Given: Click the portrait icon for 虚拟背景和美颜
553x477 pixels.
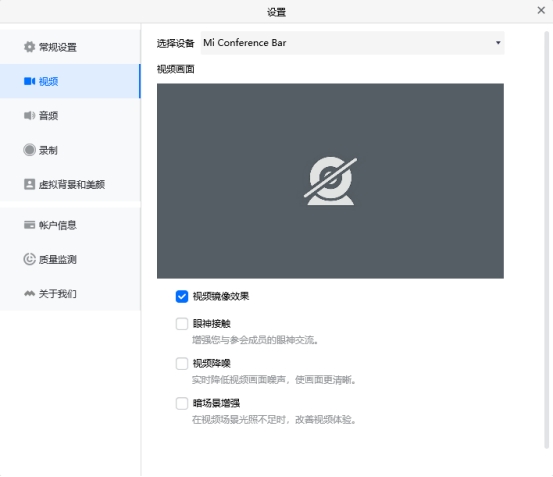Looking at the screenshot, I should click(29, 184).
